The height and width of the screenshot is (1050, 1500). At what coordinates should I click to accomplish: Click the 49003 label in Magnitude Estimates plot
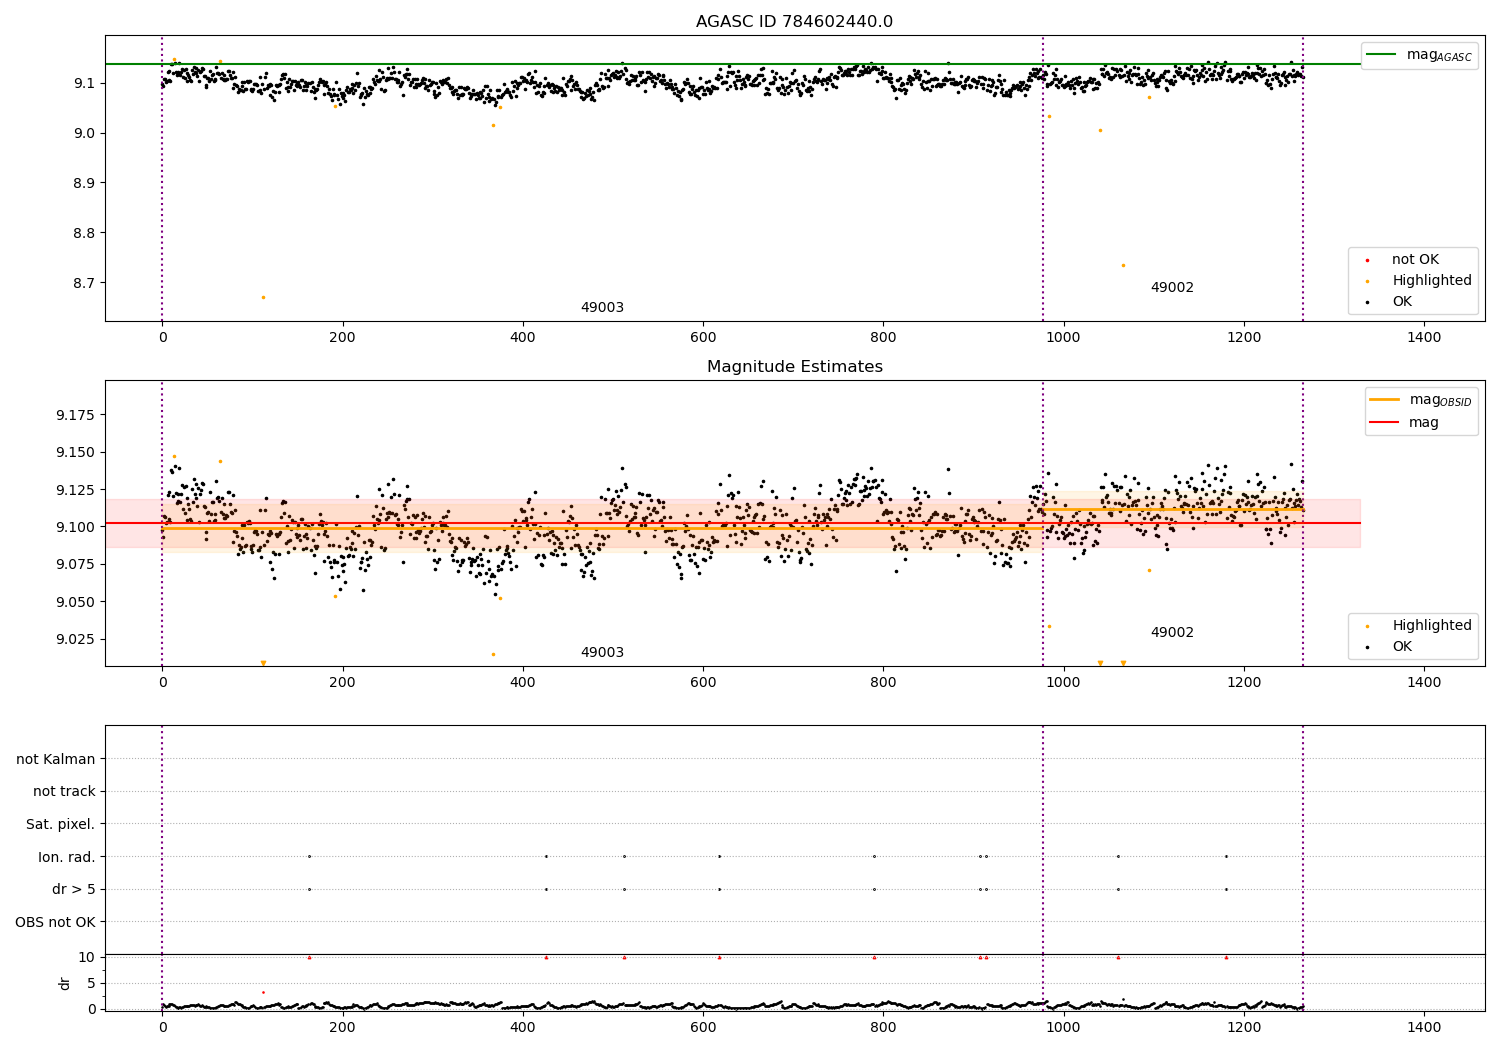coord(602,653)
